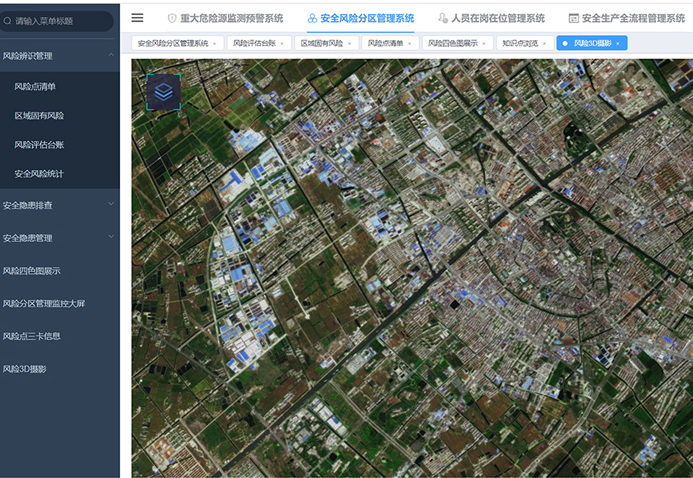This screenshot has height=478, width=693.
Task: Click the 安全生产全流程管理系统 icon
Action: tap(573, 18)
